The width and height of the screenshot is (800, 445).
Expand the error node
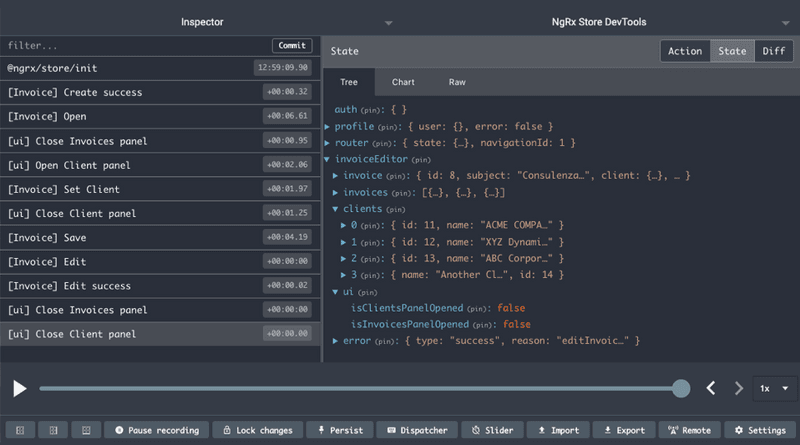[x=335, y=340]
